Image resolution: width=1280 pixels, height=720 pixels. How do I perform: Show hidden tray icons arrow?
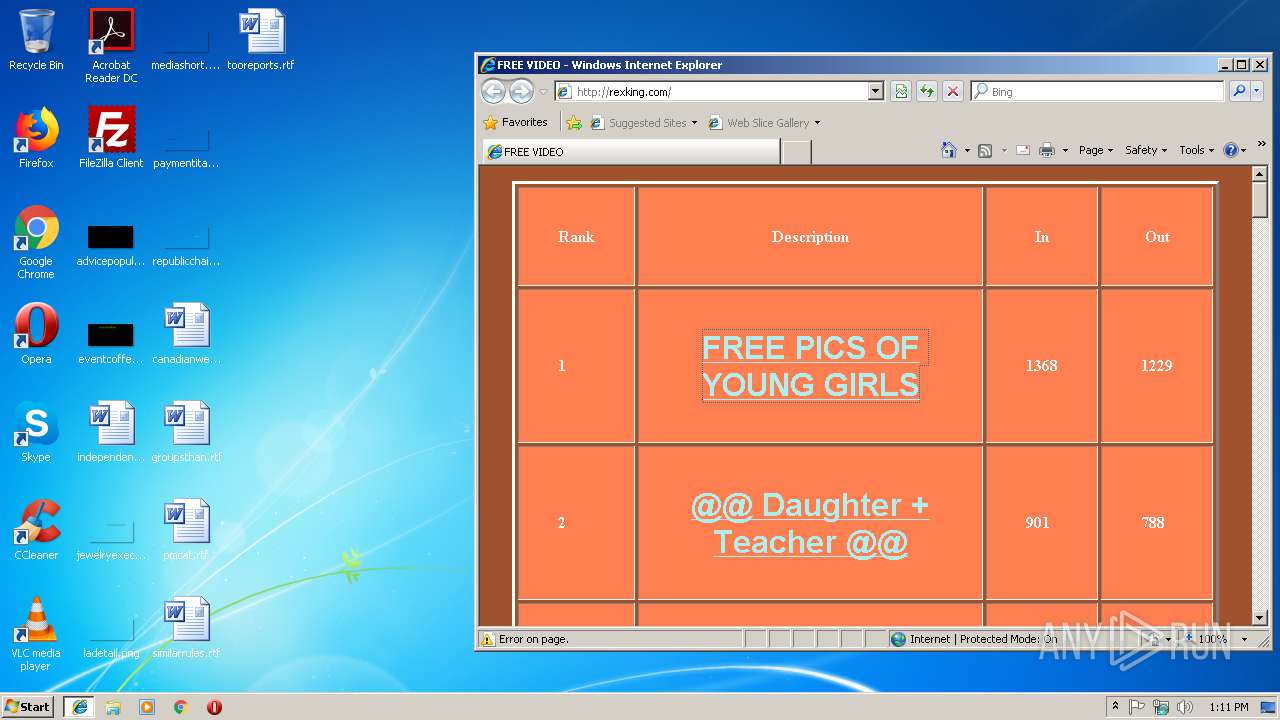pyautogui.click(x=1115, y=707)
